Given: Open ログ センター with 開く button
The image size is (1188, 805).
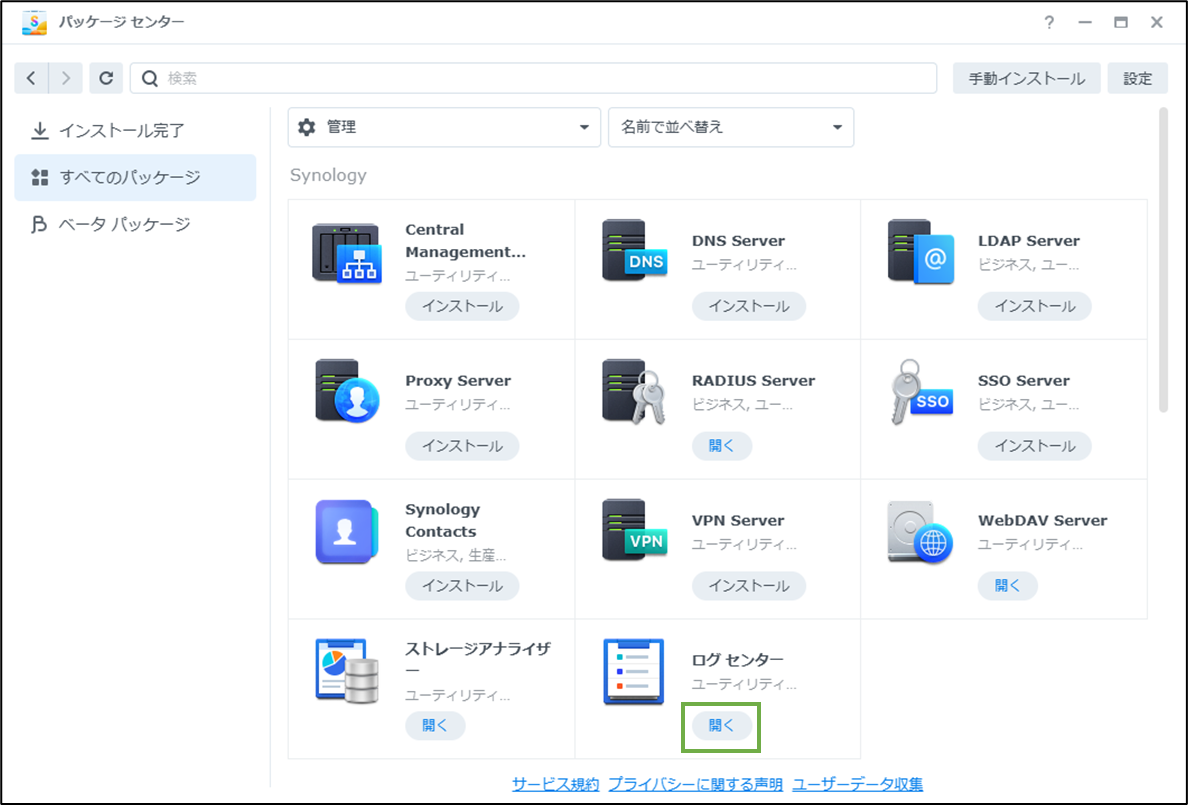Looking at the screenshot, I should (x=721, y=725).
